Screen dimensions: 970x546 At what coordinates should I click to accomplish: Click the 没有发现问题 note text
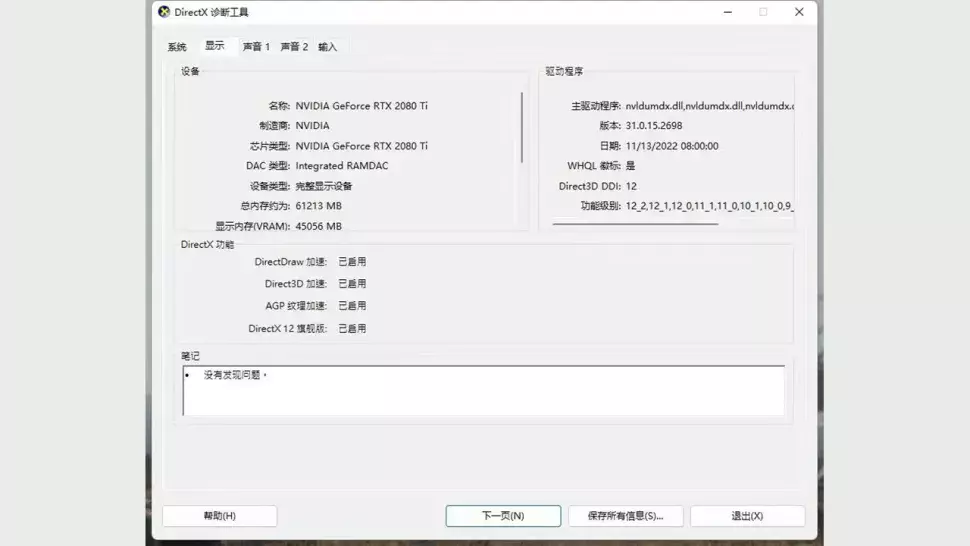coord(234,375)
